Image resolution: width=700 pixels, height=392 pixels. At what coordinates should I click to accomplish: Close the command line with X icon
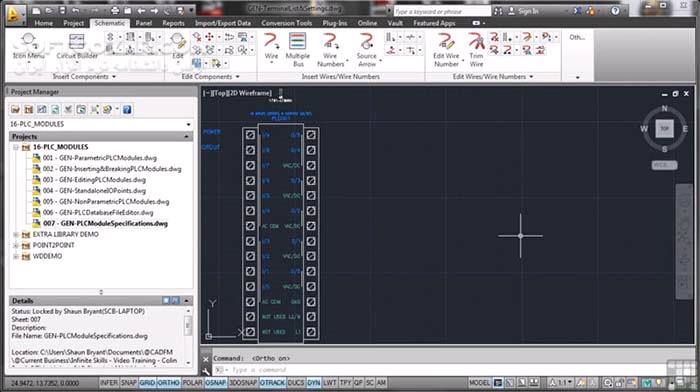tap(206, 359)
